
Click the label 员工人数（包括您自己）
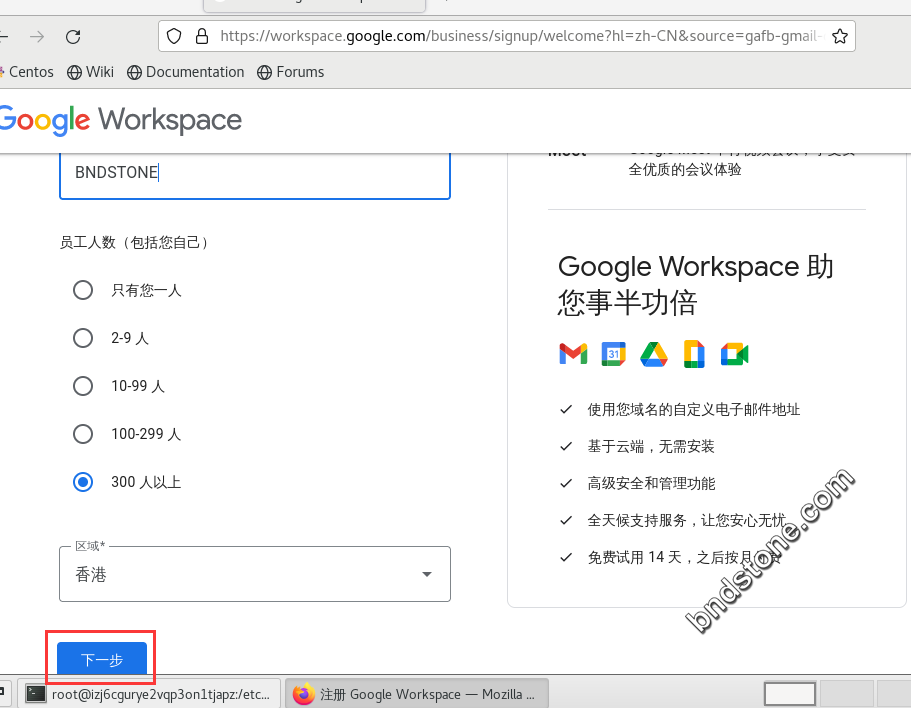point(136,242)
